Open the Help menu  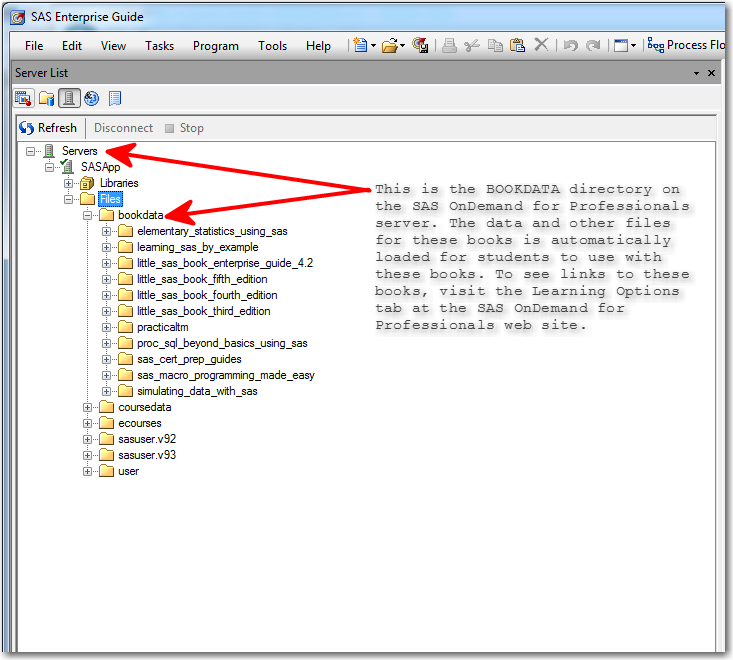318,46
